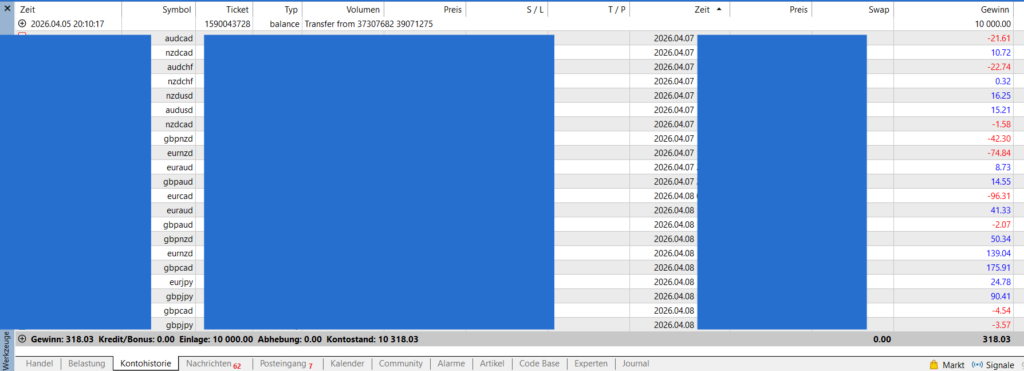Open the Community tab

pyautogui.click(x=400, y=364)
